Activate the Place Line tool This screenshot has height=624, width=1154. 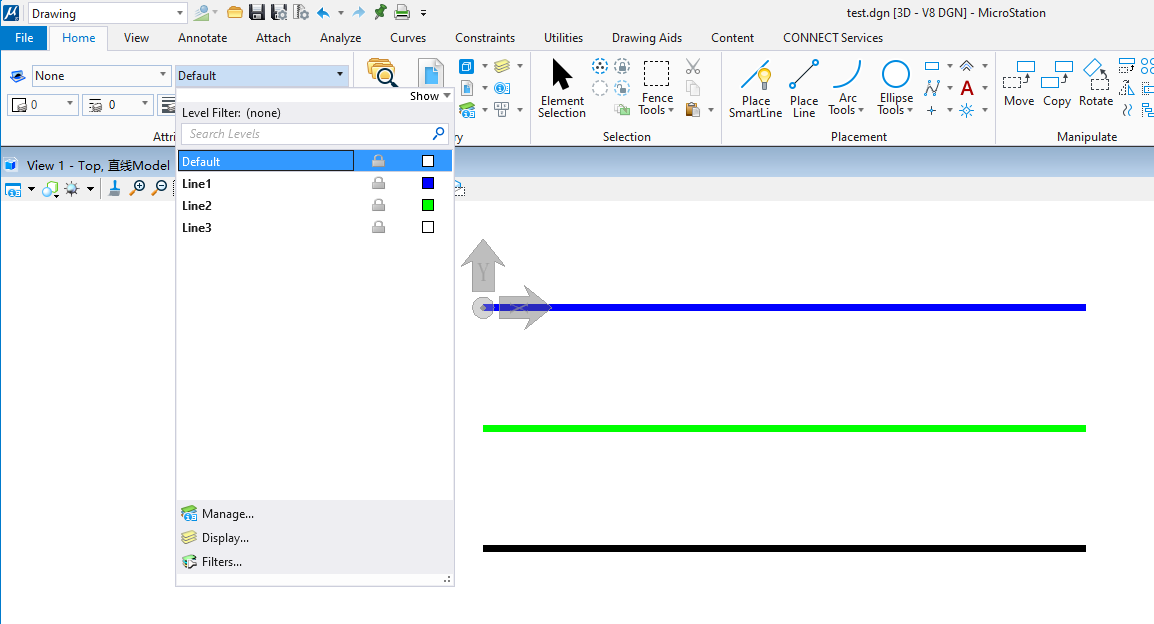(804, 88)
